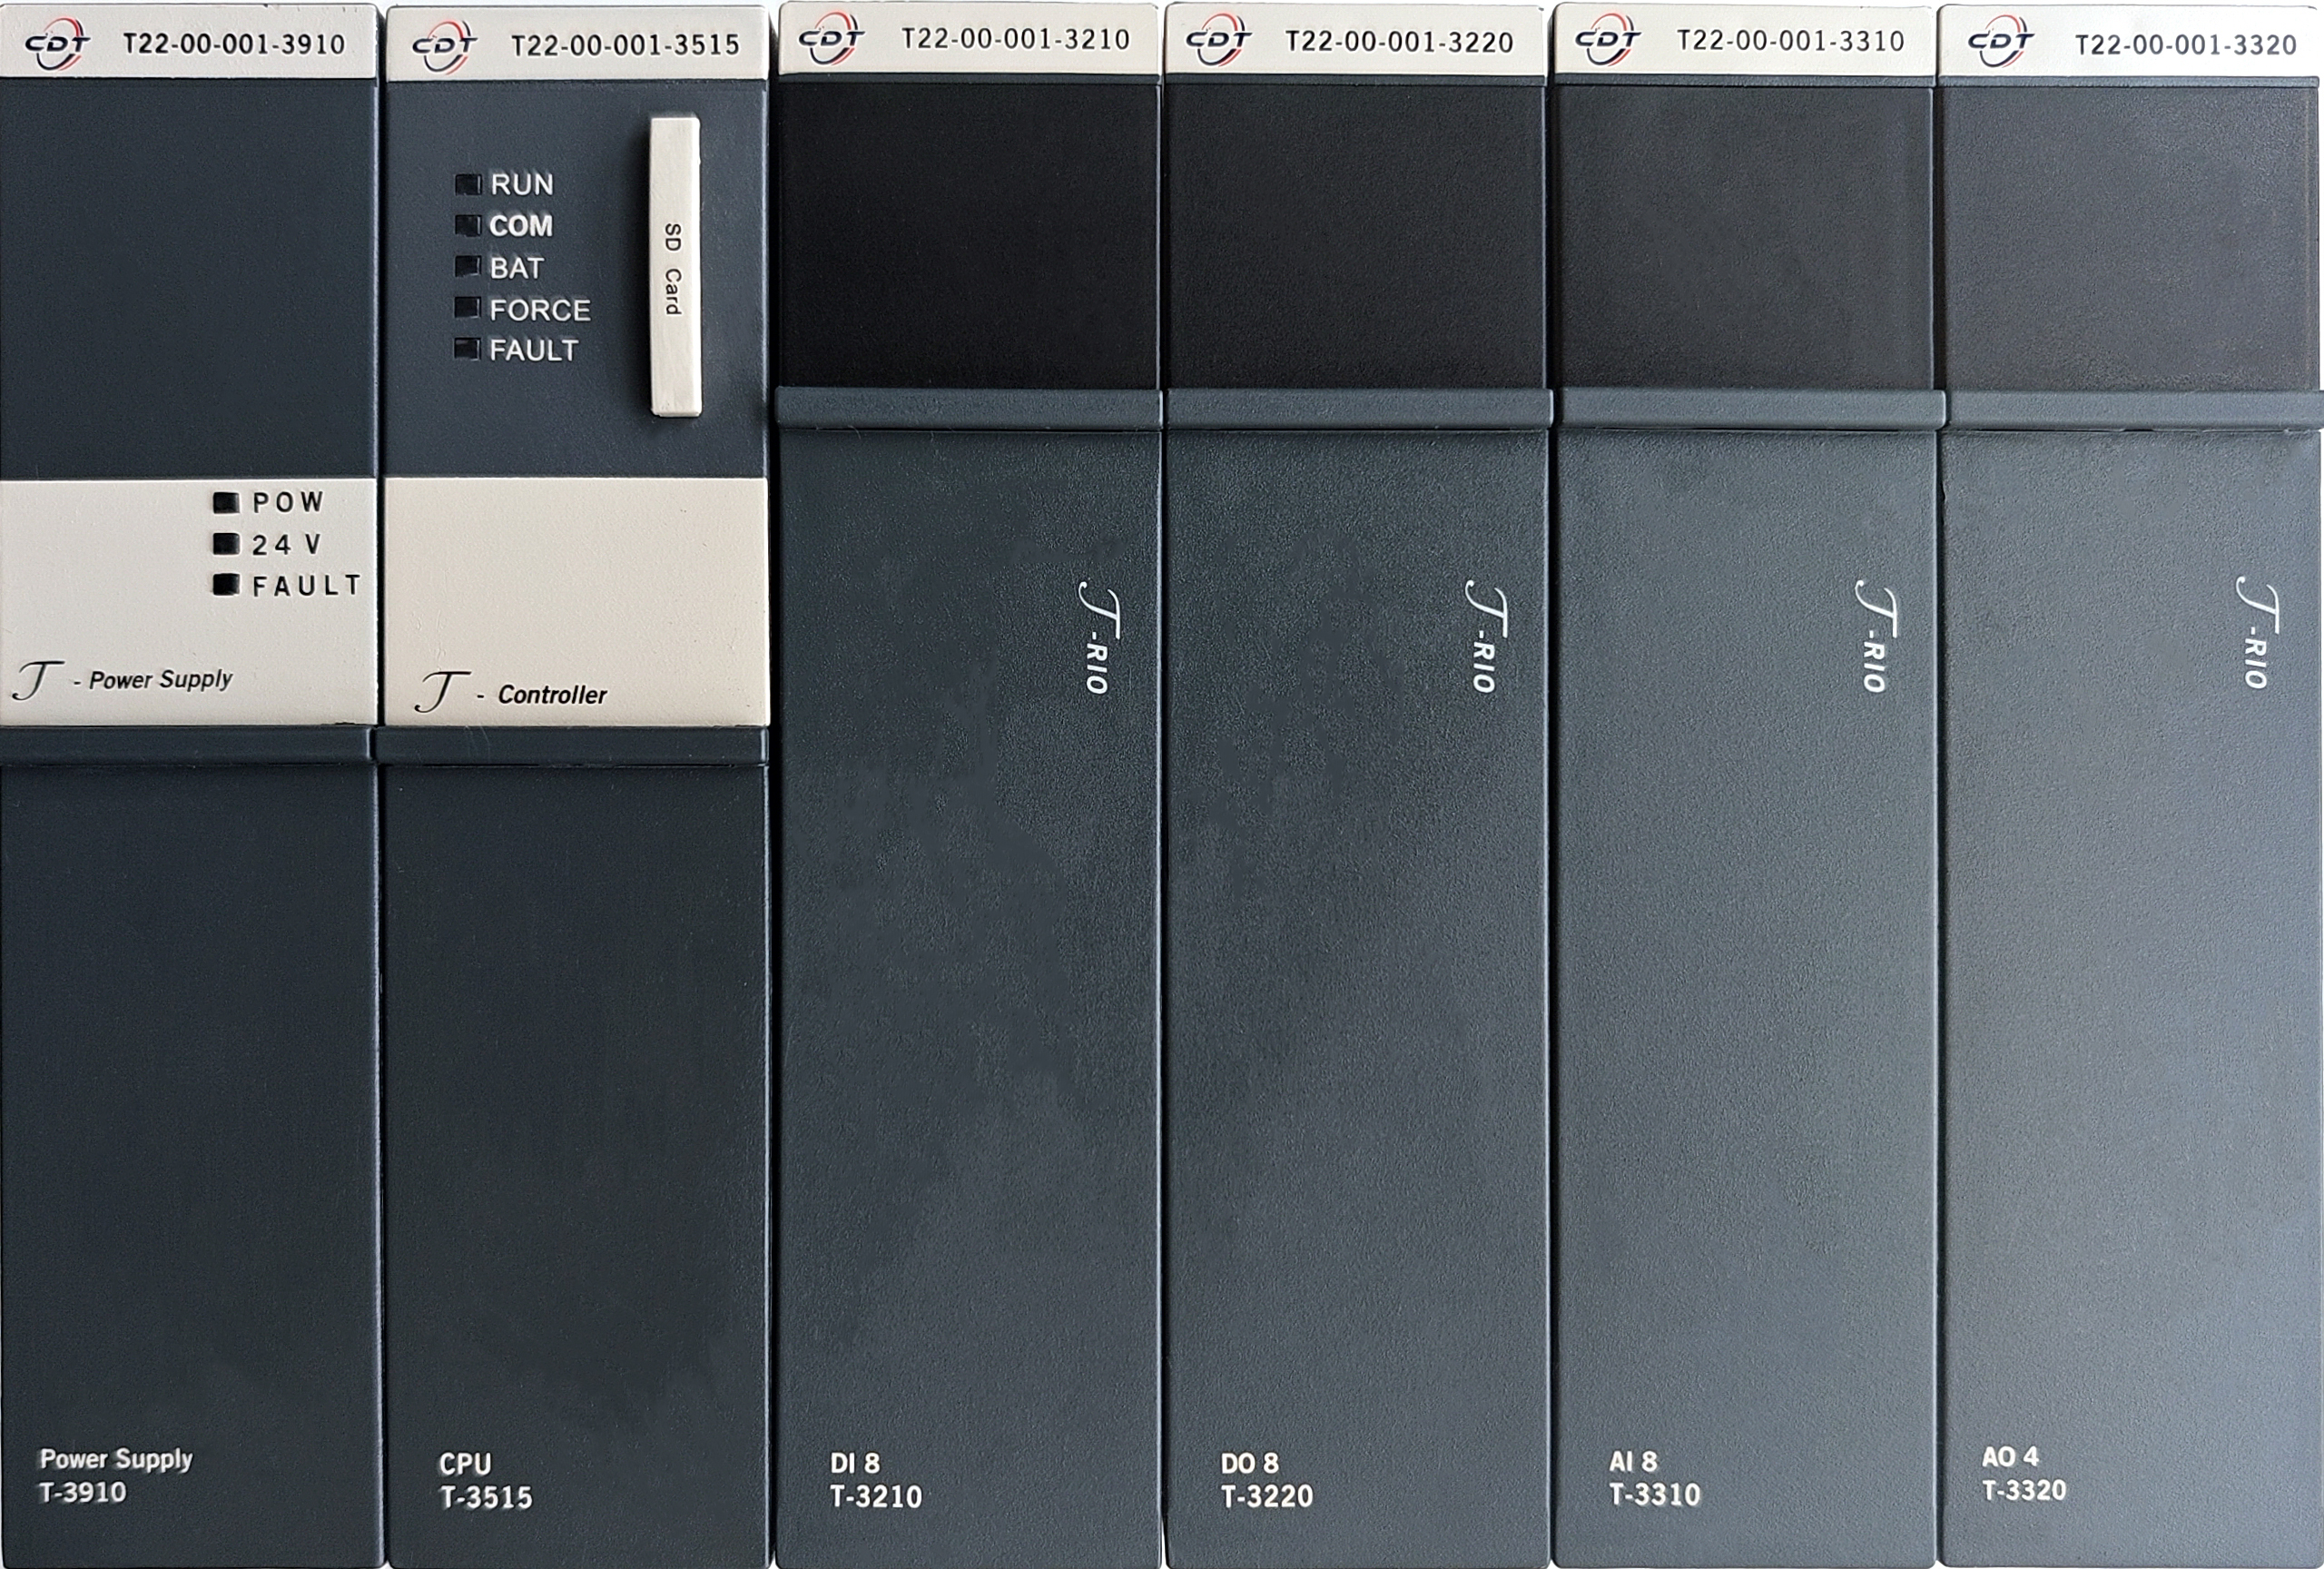Click the J-RIO logo on AO 4 module
The height and width of the screenshot is (1569, 2324).
point(2257,633)
